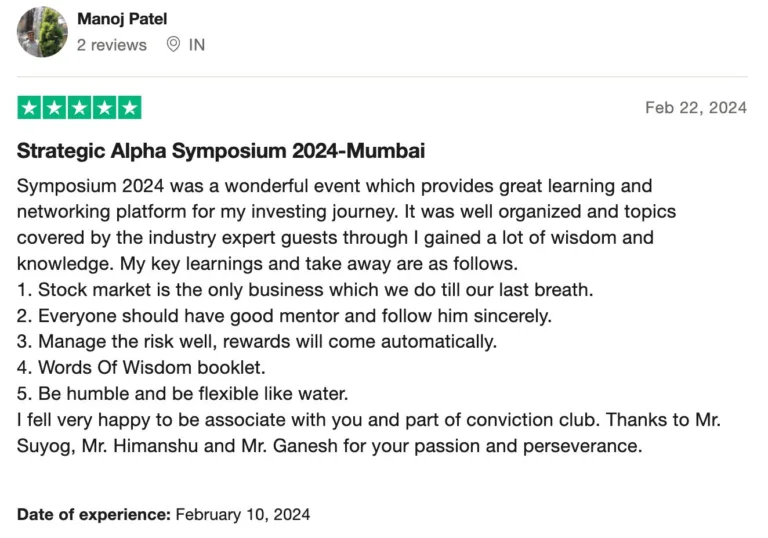Image resolution: width=768 pixels, height=538 pixels.
Task: Click the fourth green rating star
Action: click(x=104, y=107)
